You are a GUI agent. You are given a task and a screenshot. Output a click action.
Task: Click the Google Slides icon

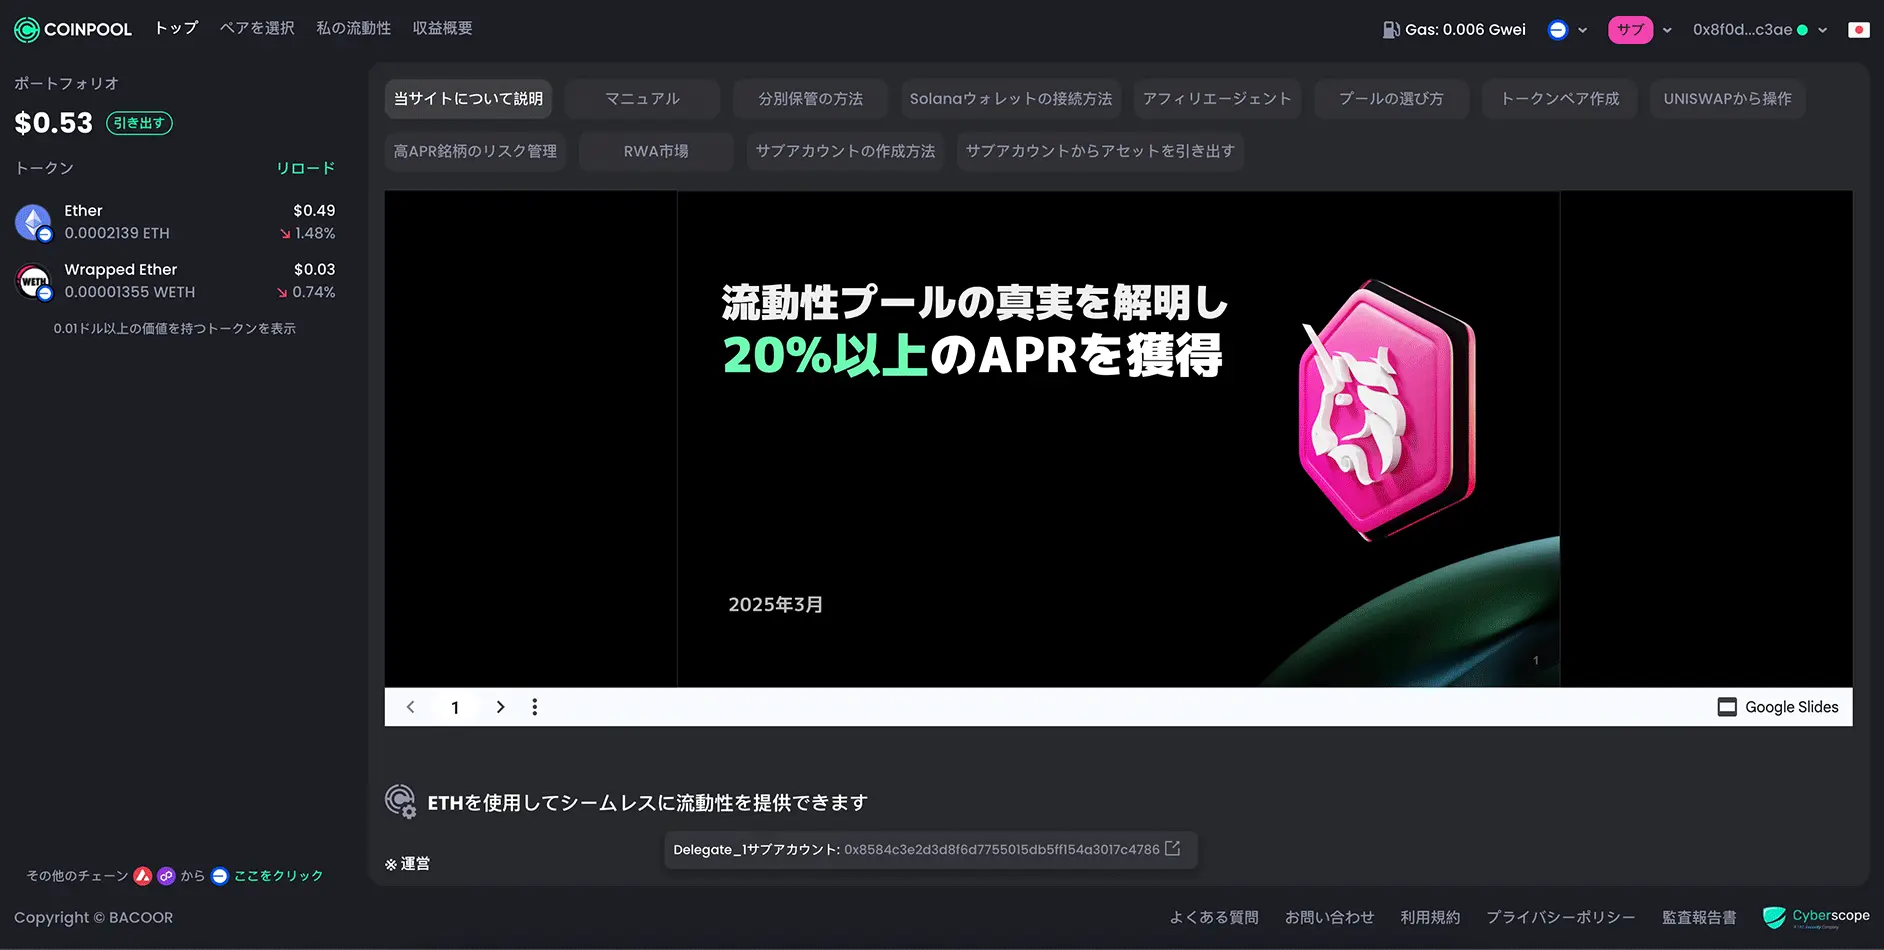1727,707
